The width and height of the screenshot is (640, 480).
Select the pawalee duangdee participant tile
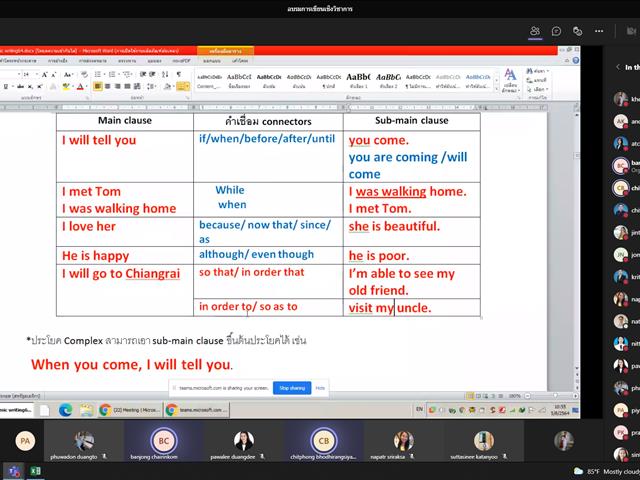pyautogui.click(x=244, y=443)
